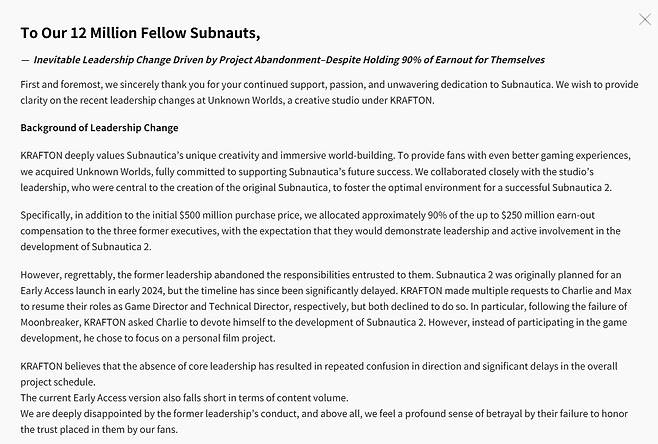Close the letter with the X icon
This screenshot has height=444, width=658.
point(644,19)
